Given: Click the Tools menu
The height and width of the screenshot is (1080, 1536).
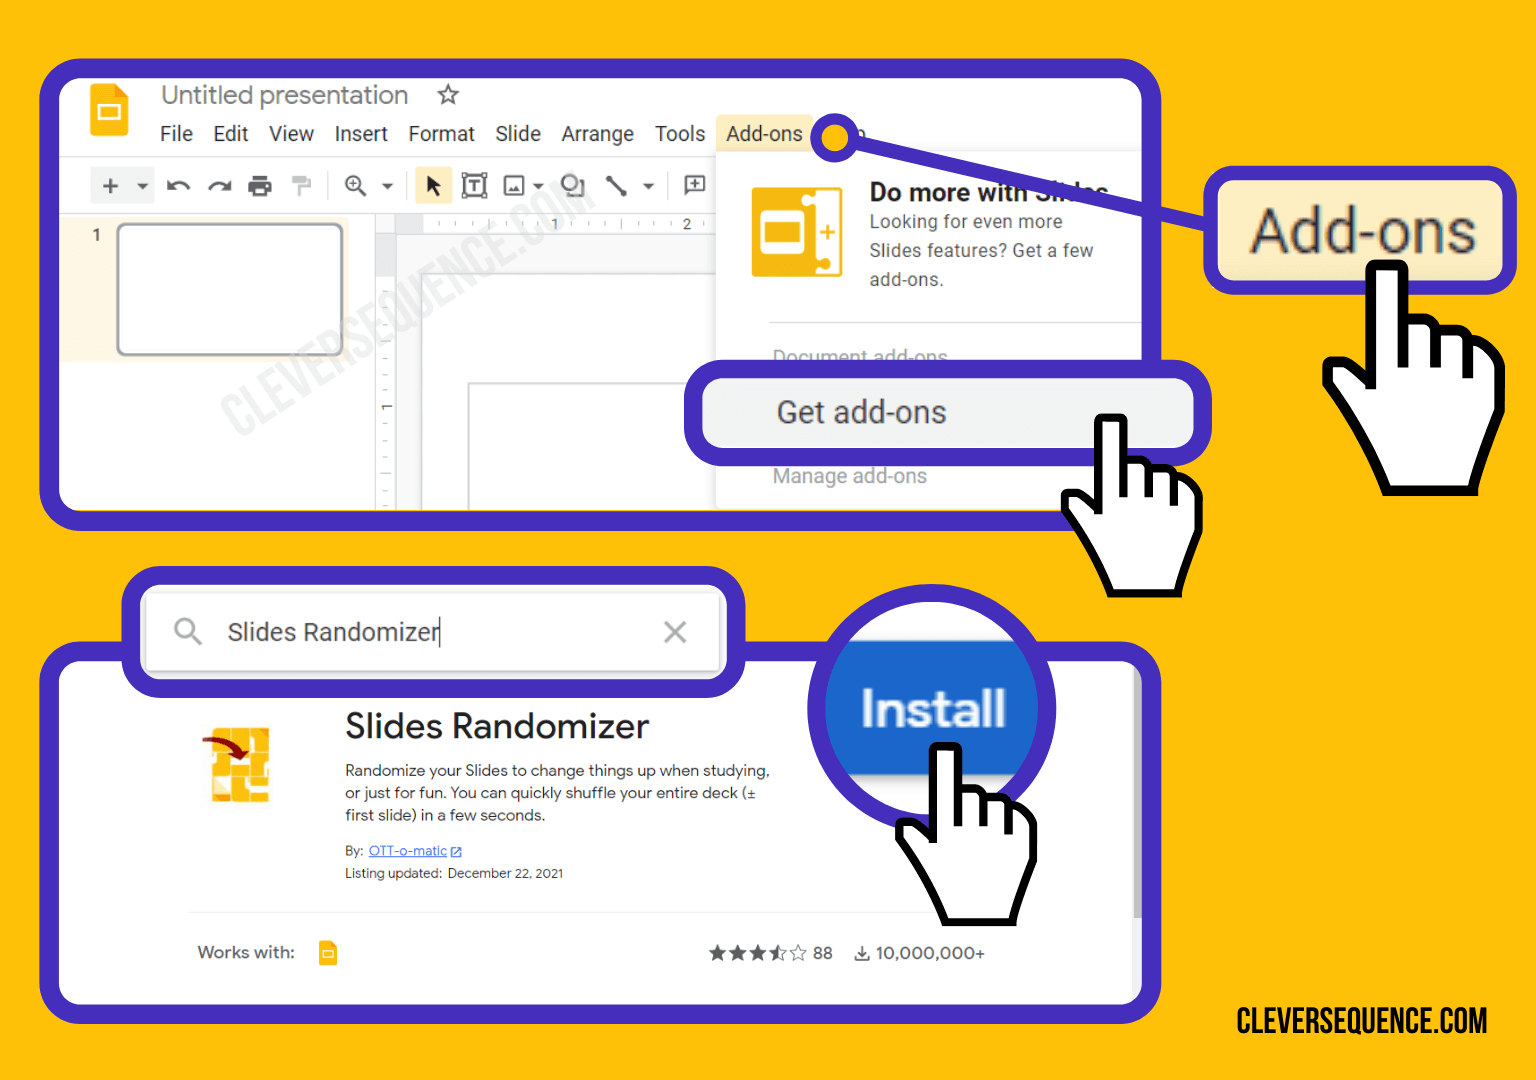Looking at the screenshot, I should click(x=679, y=133).
